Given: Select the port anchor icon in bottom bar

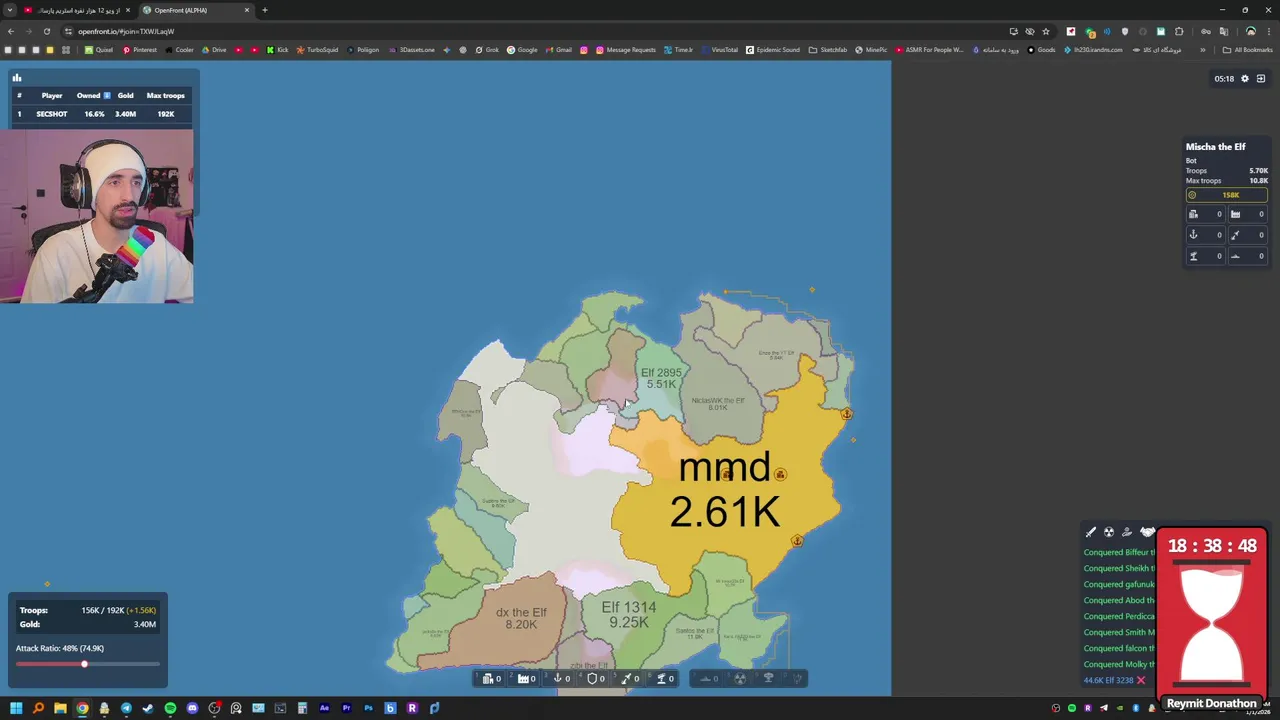Looking at the screenshot, I should tap(557, 679).
